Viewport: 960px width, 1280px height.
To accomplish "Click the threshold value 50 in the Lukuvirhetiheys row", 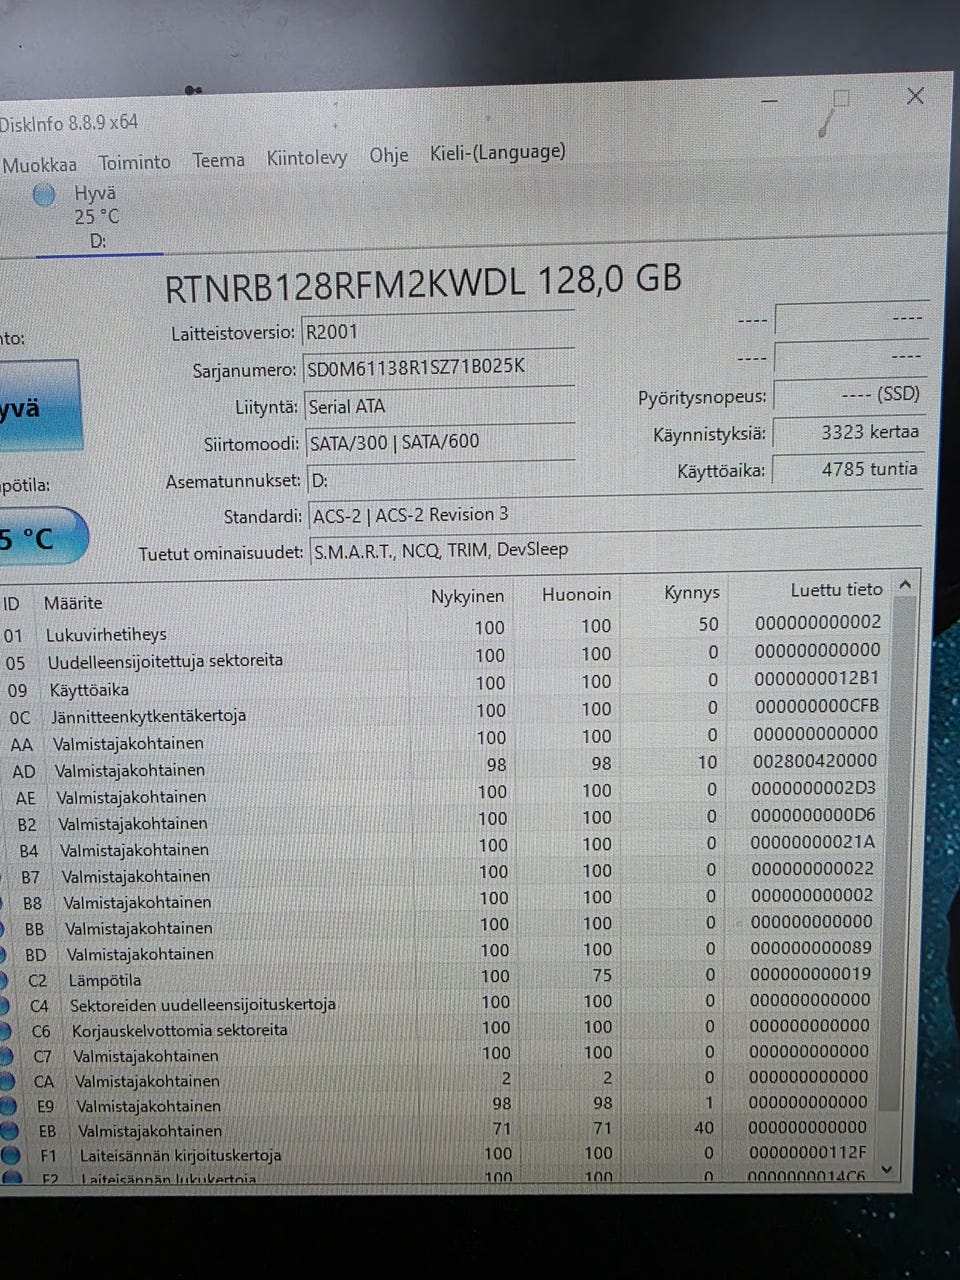I will [x=708, y=624].
